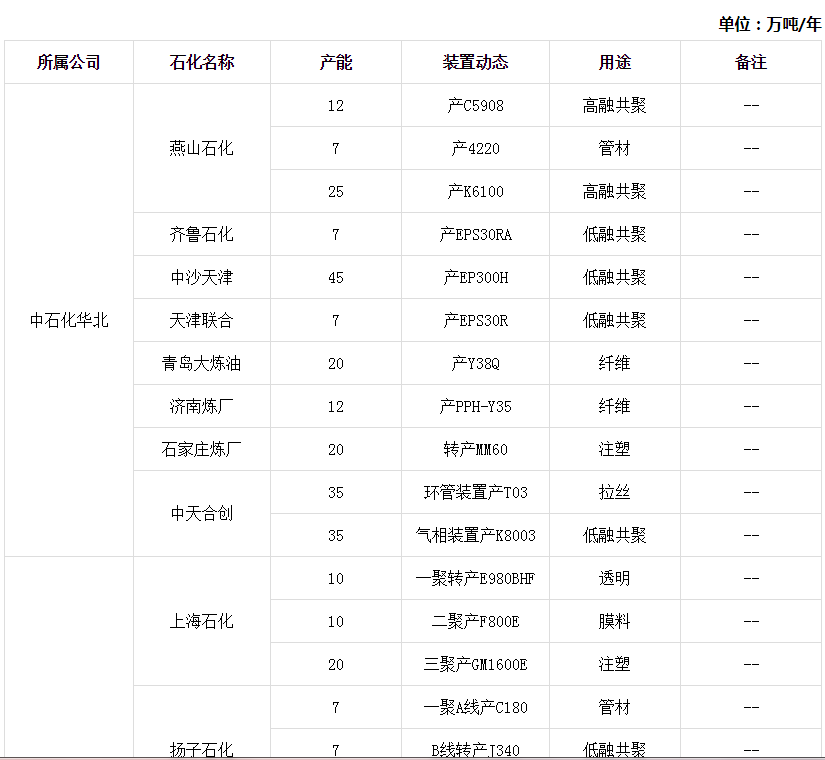Click the 产Y38Q cell
This screenshot has width=825, height=760.
pos(476,364)
